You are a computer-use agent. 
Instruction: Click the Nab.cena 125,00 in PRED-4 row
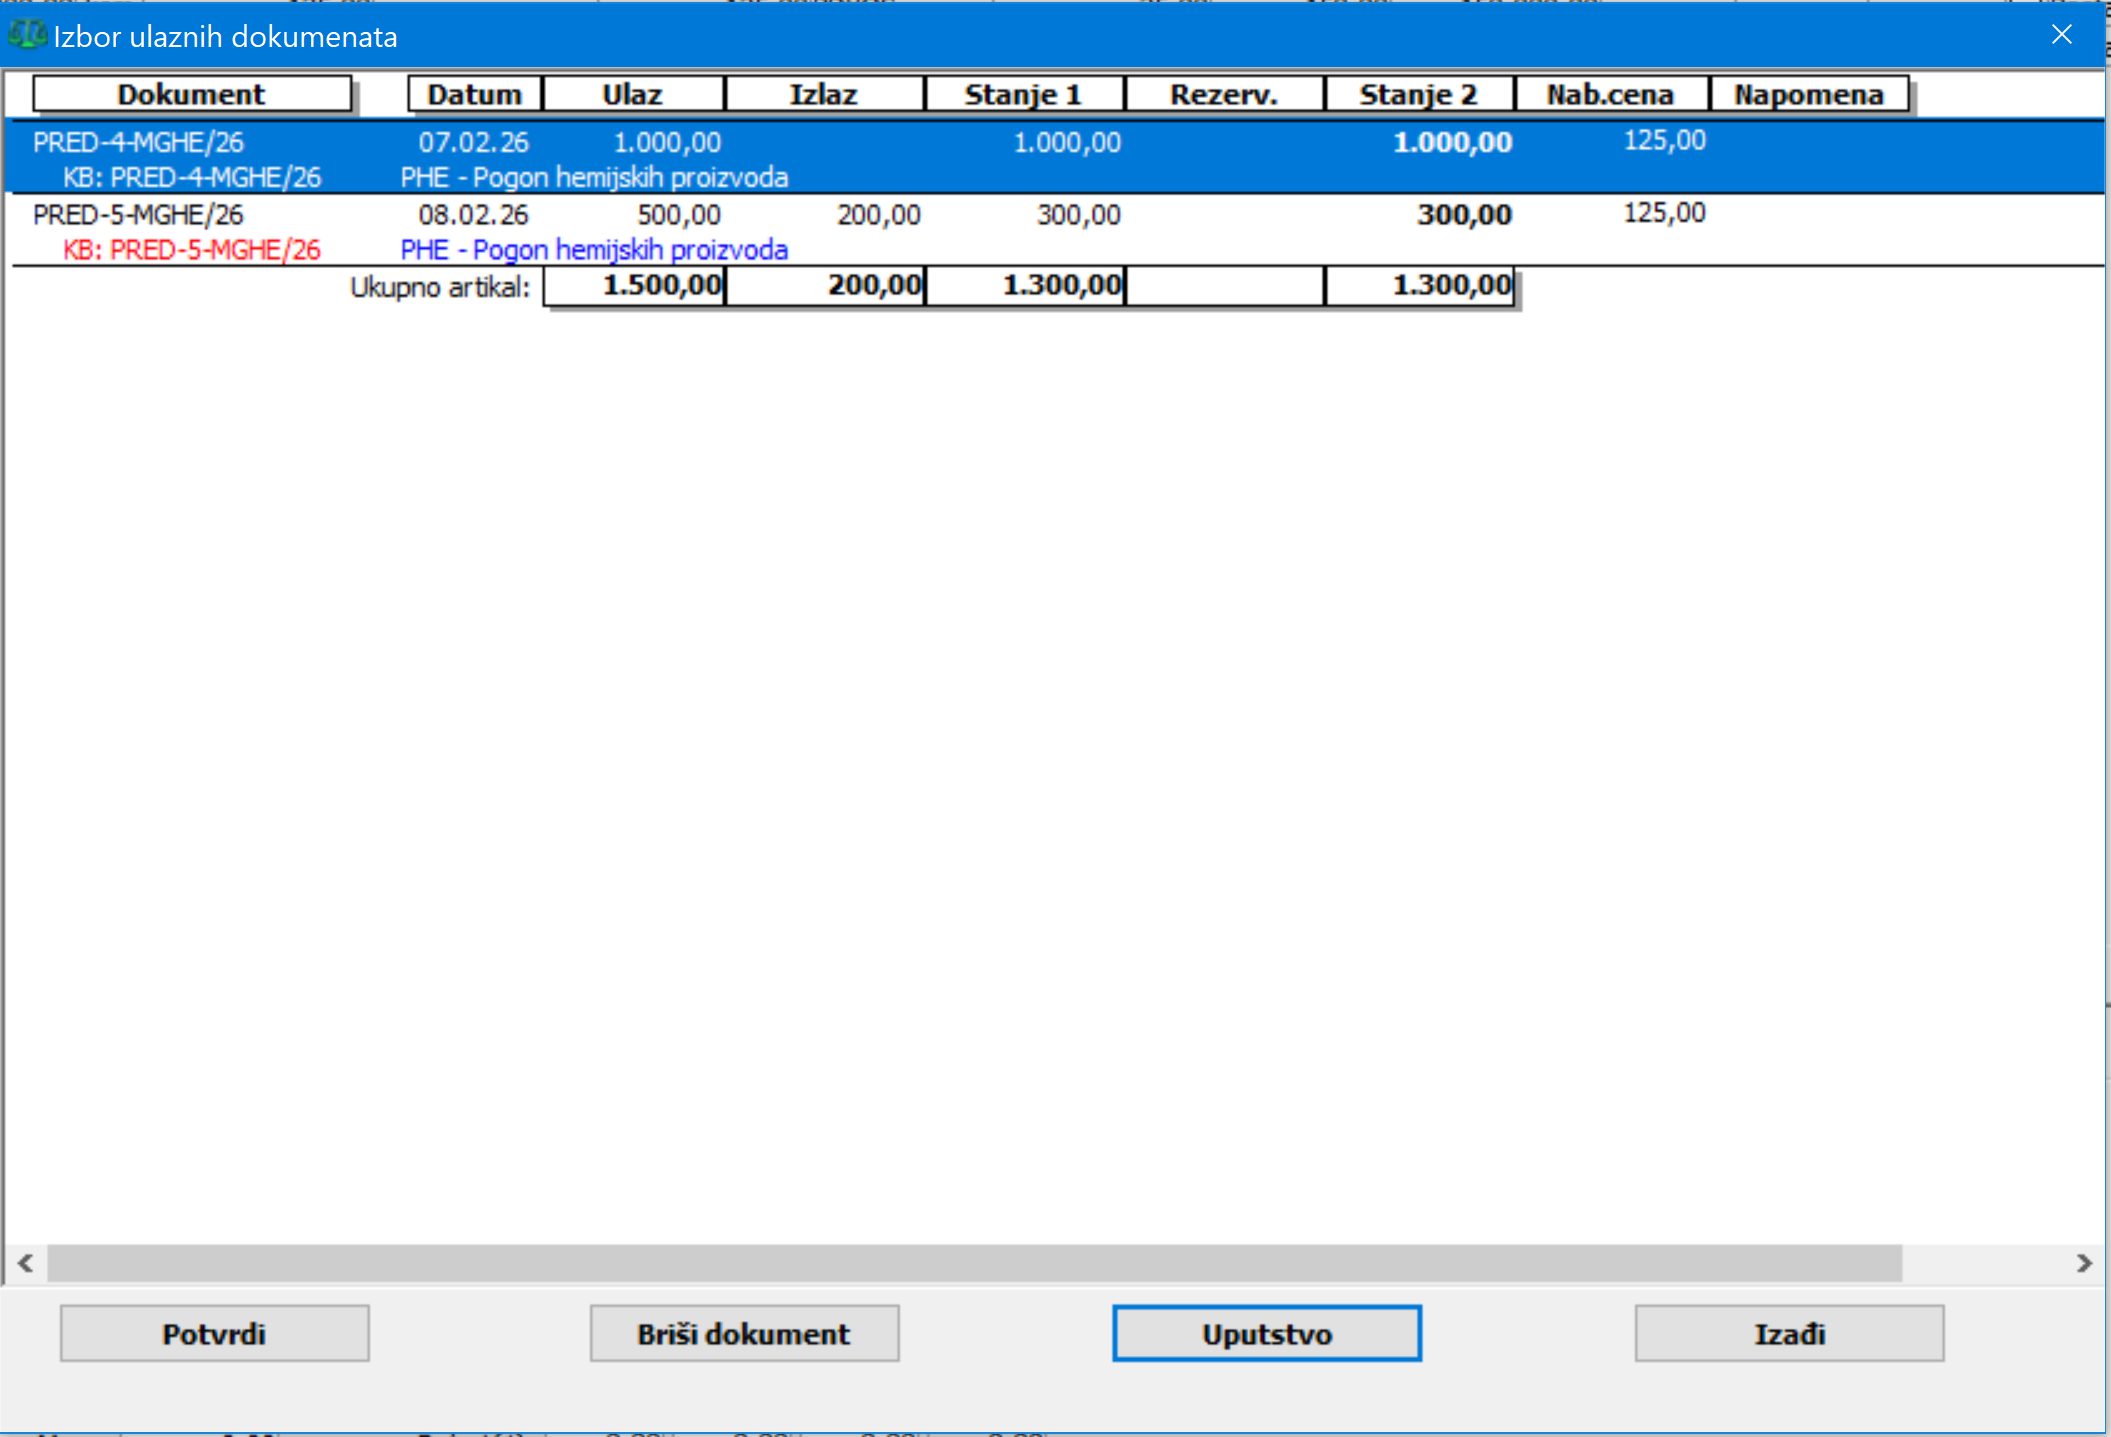1665,140
